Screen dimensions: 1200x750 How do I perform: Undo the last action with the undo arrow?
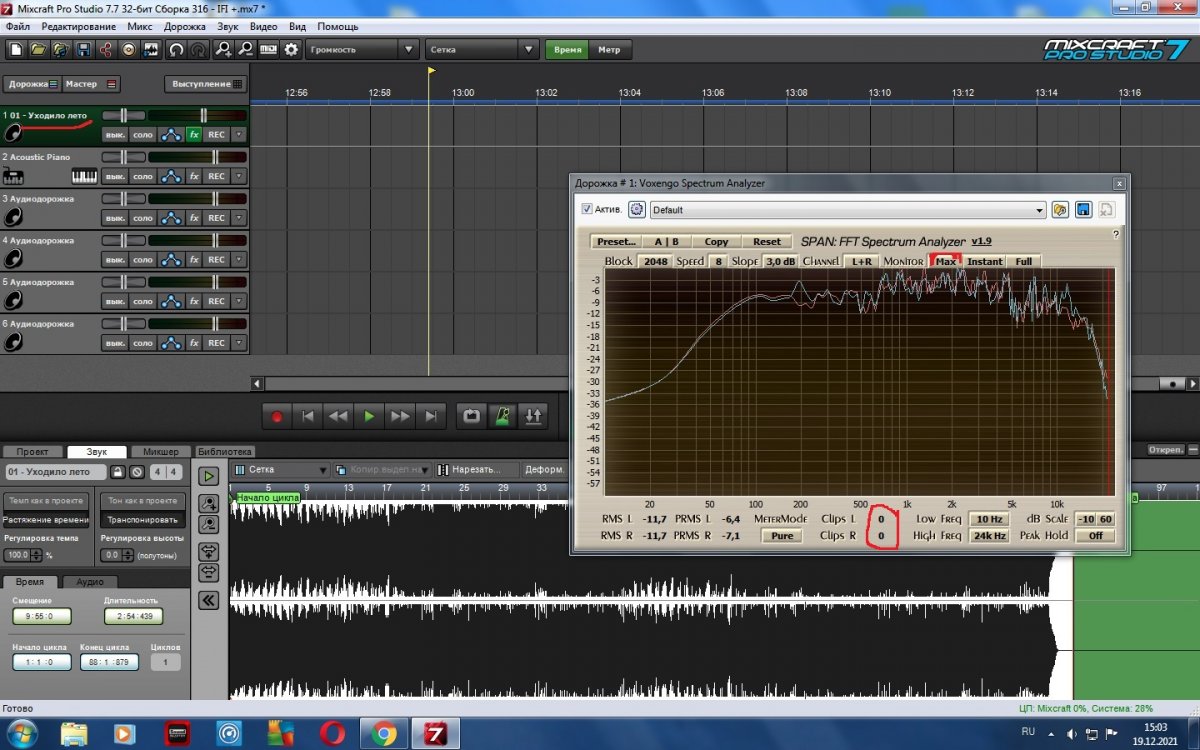point(176,49)
